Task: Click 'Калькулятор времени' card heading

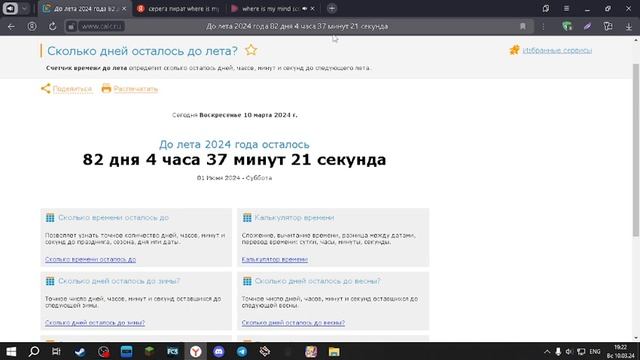Action: click(x=294, y=218)
